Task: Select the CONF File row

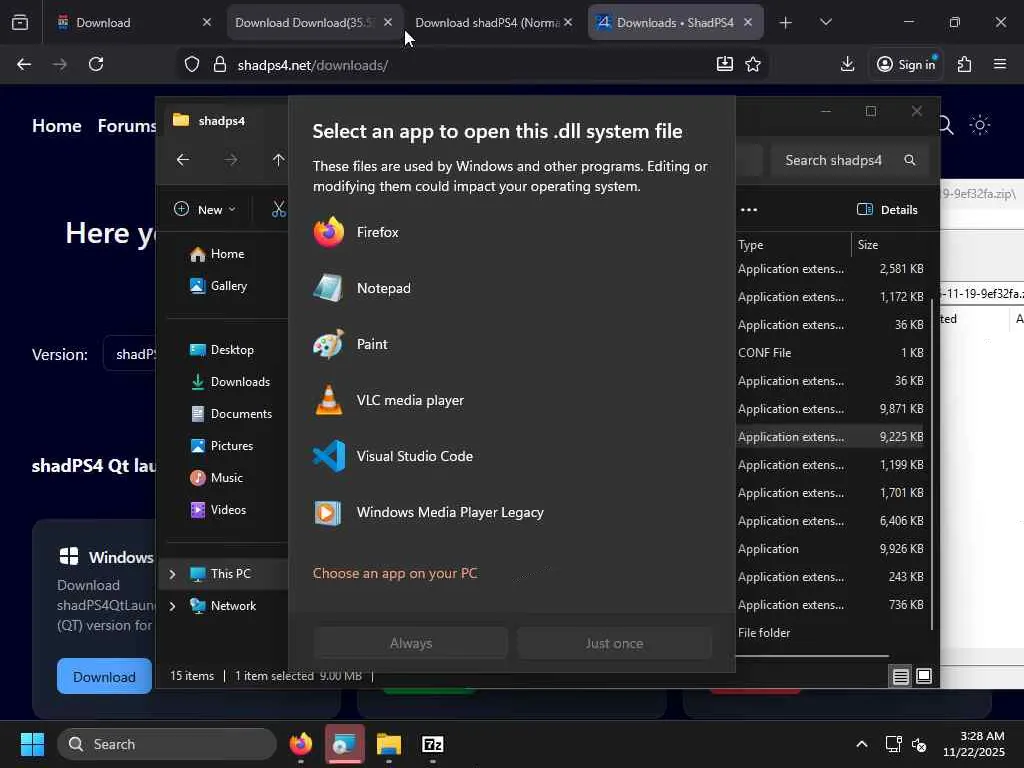Action: 831,353
